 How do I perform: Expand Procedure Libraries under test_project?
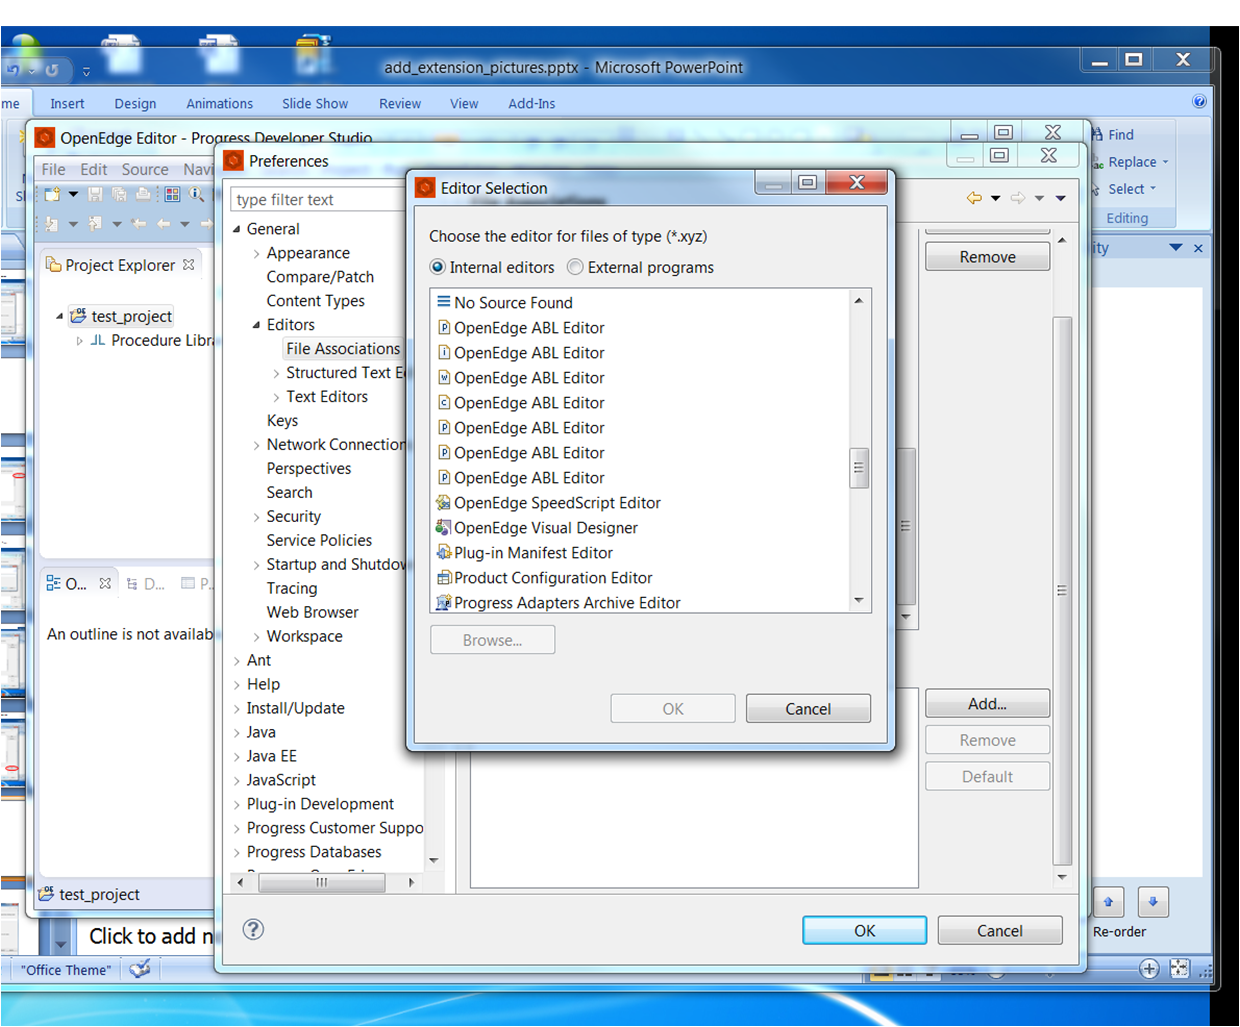coord(80,340)
